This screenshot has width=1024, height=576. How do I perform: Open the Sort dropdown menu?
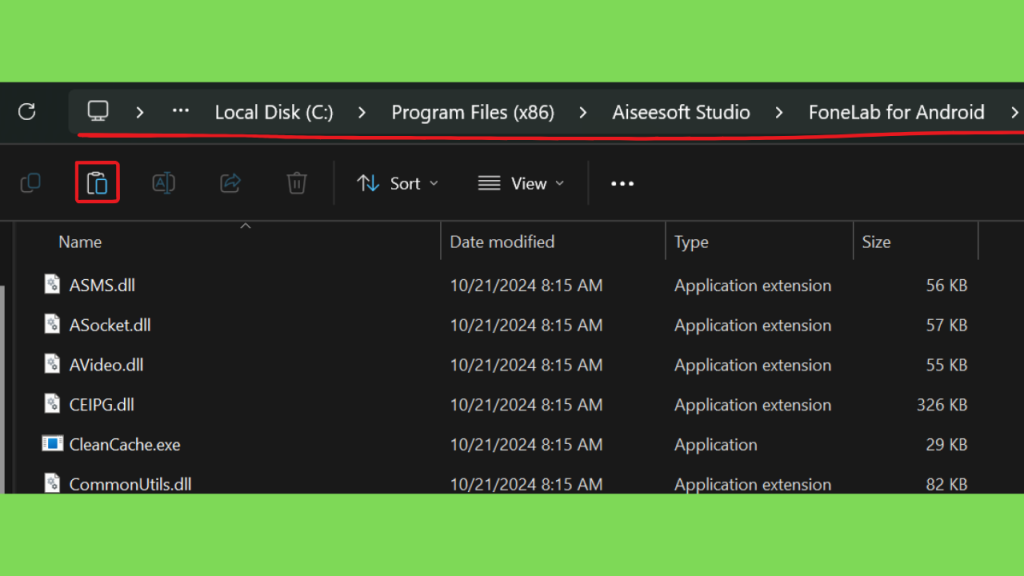click(x=398, y=184)
